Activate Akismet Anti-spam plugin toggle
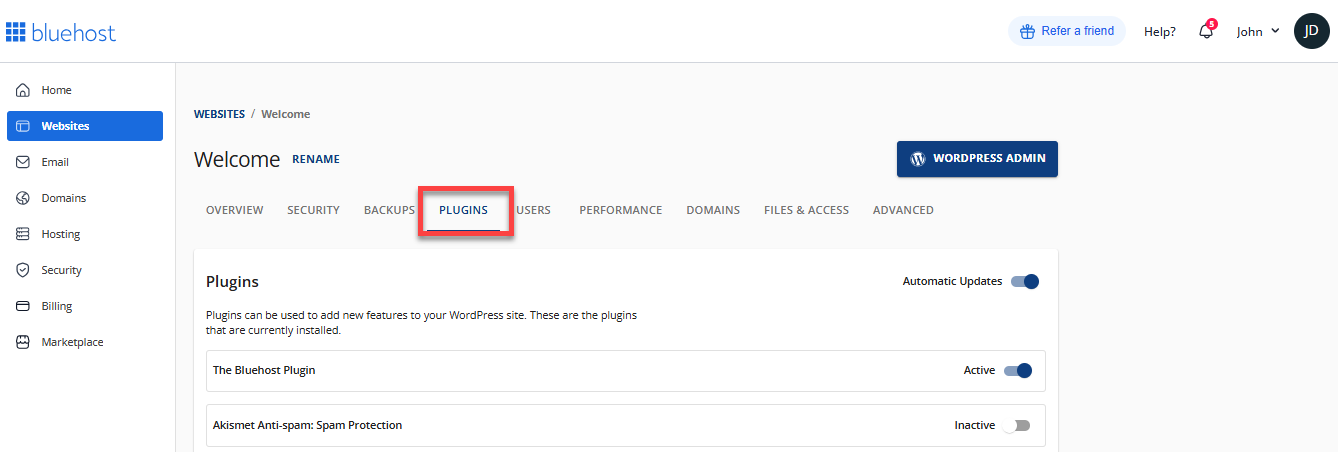 [x=1017, y=426]
